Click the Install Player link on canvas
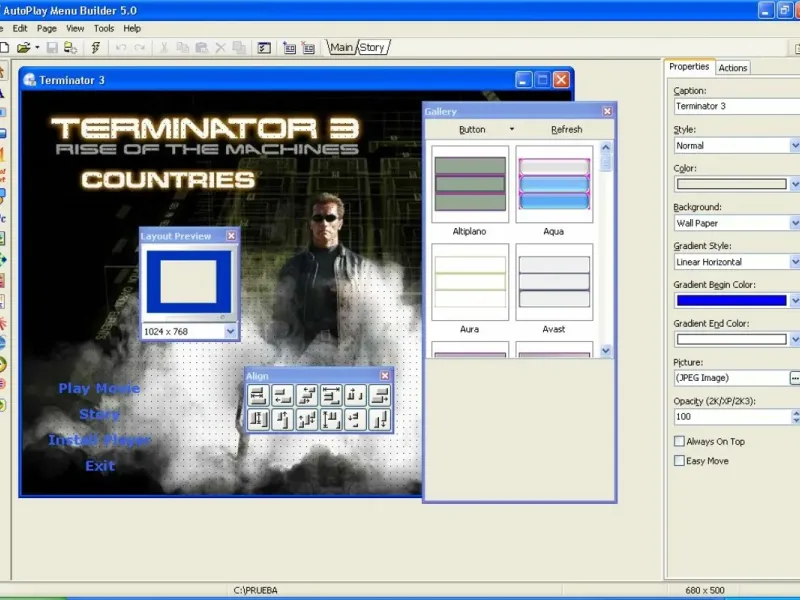 pos(99,440)
